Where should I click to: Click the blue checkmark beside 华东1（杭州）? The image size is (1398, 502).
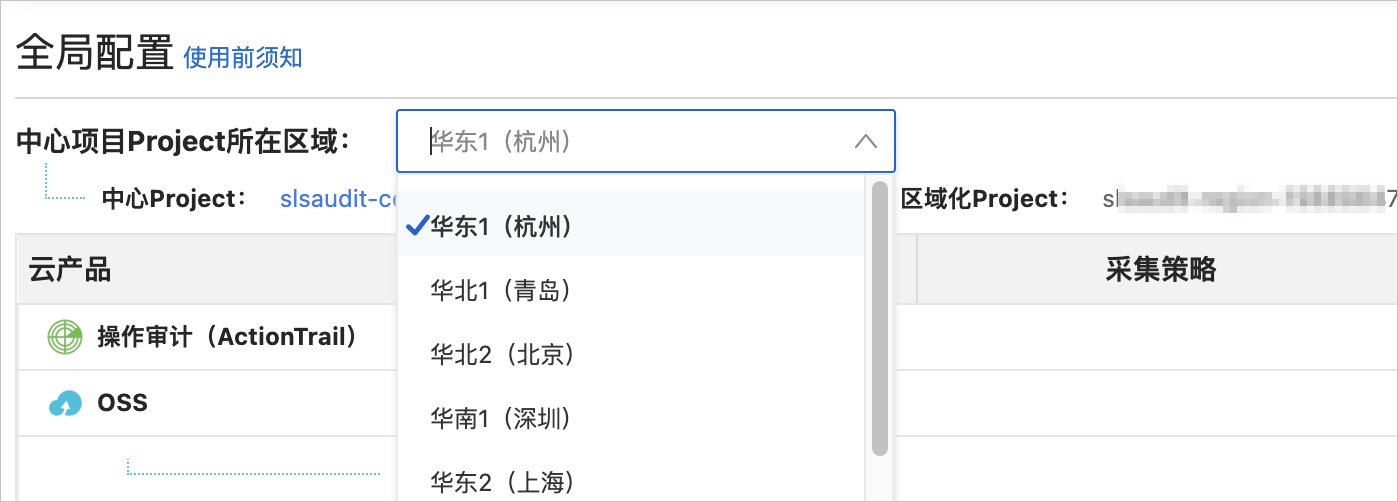coord(417,227)
